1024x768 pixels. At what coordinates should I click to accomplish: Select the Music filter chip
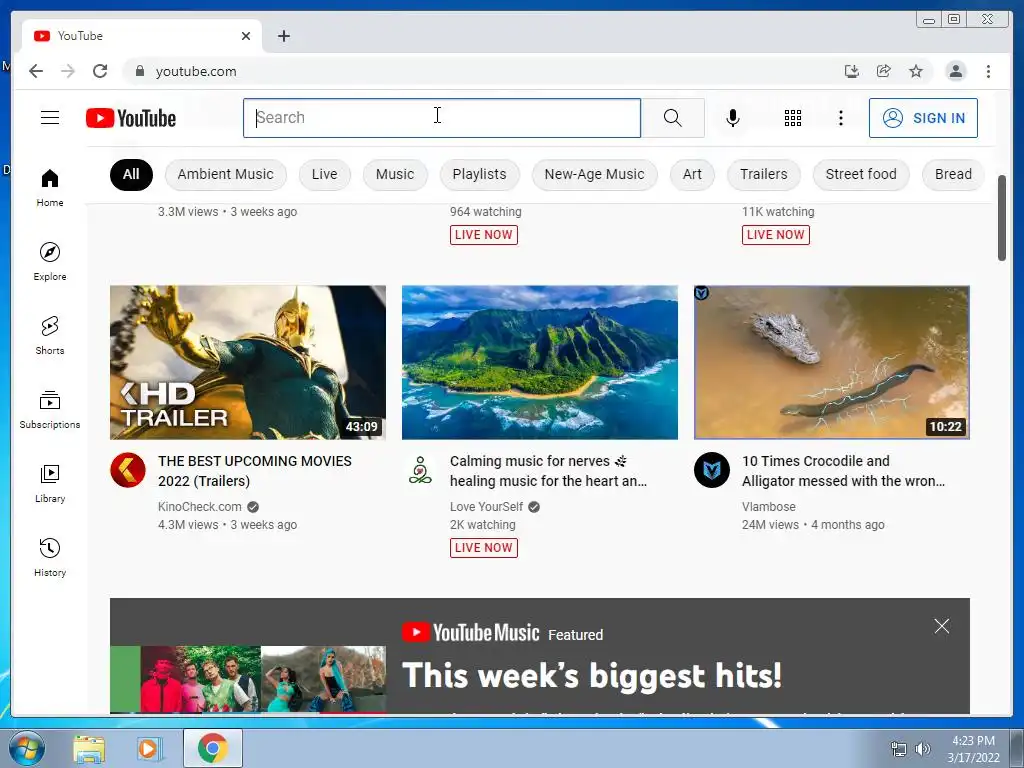395,174
